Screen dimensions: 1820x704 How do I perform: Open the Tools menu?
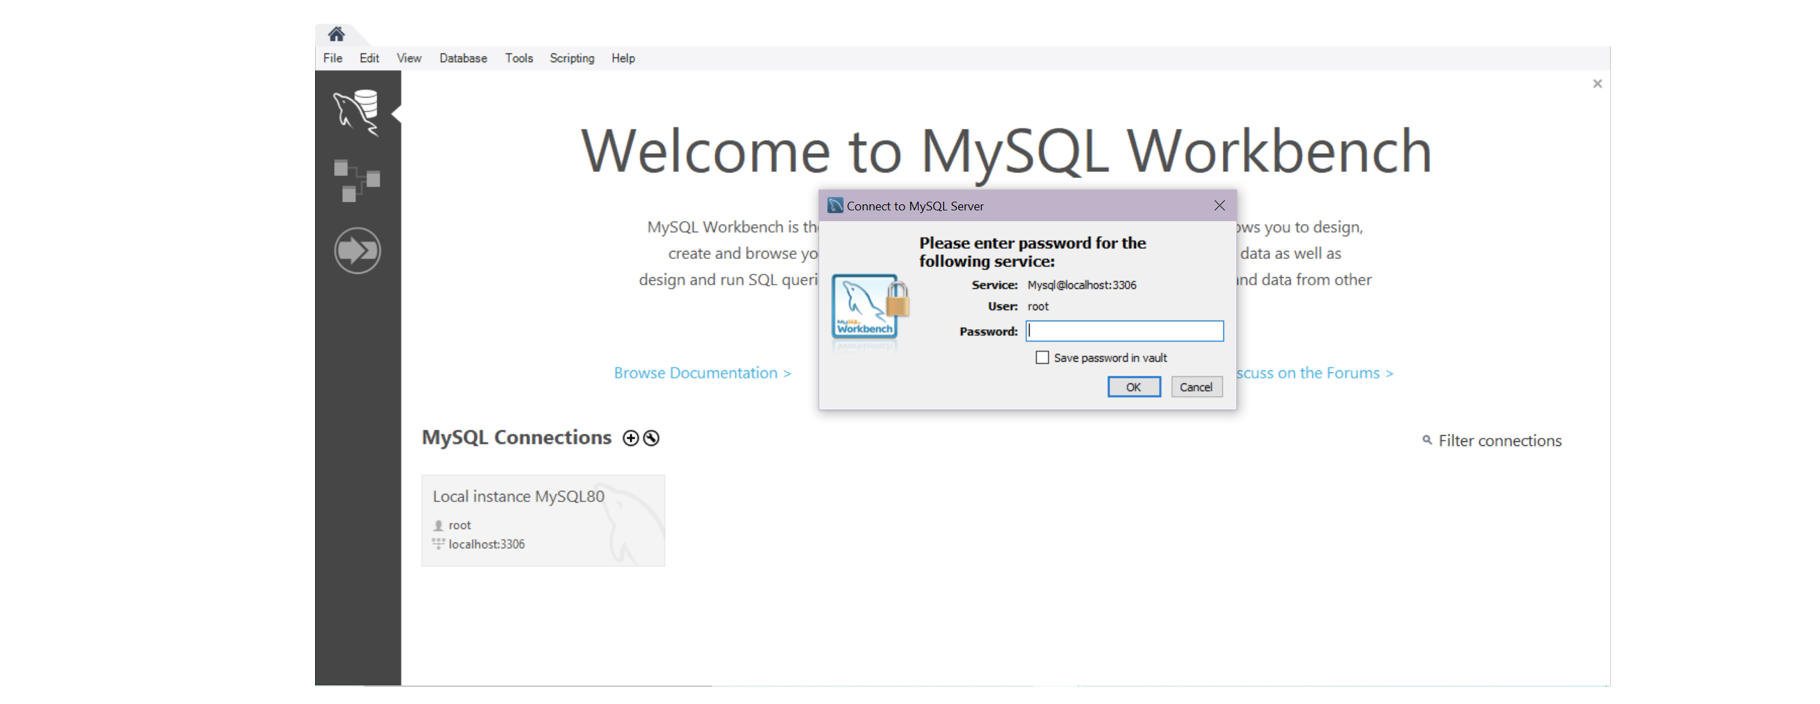tap(519, 58)
